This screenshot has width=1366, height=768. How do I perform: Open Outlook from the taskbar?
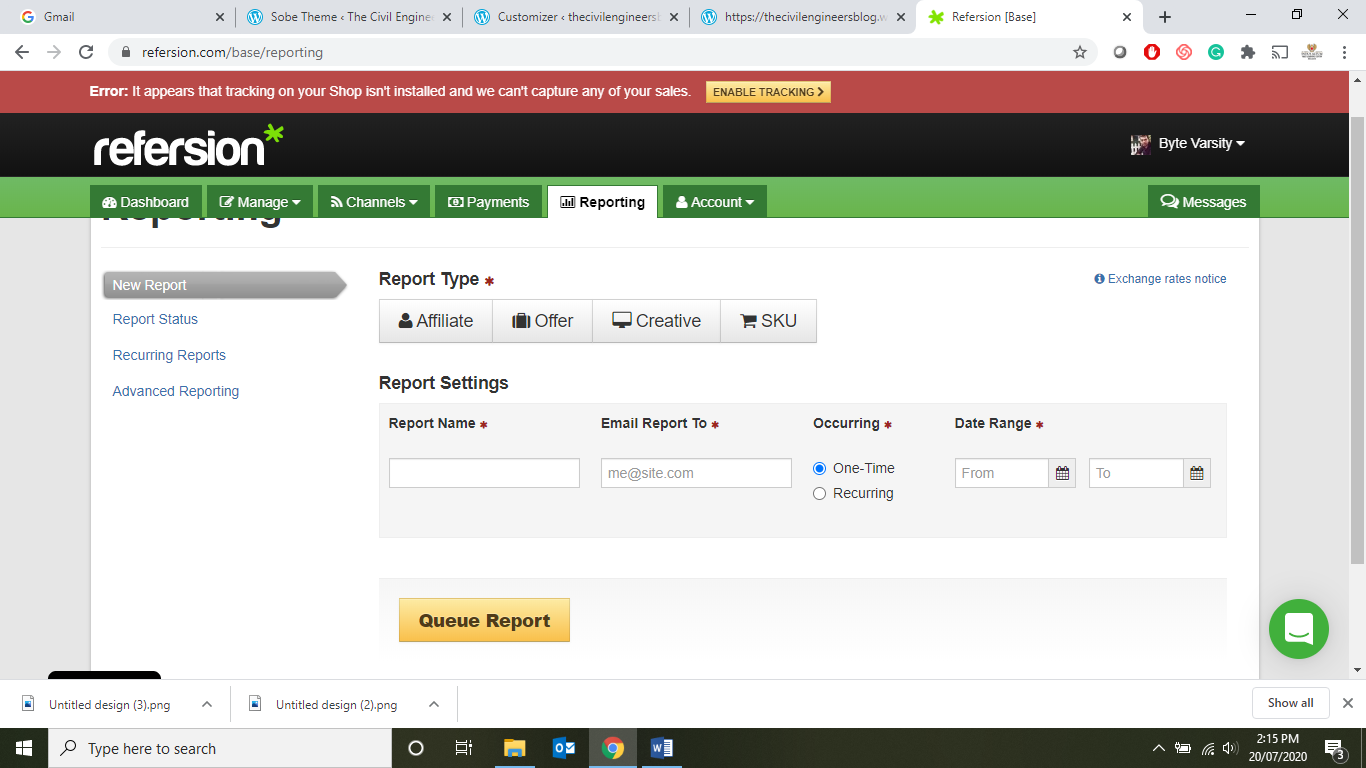coord(564,748)
